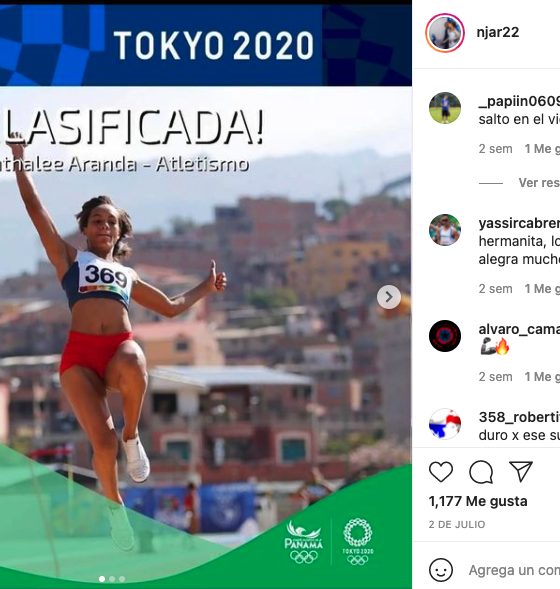560x589 pixels.
Task: Select third carousel dot indicator
Action: 122,579
